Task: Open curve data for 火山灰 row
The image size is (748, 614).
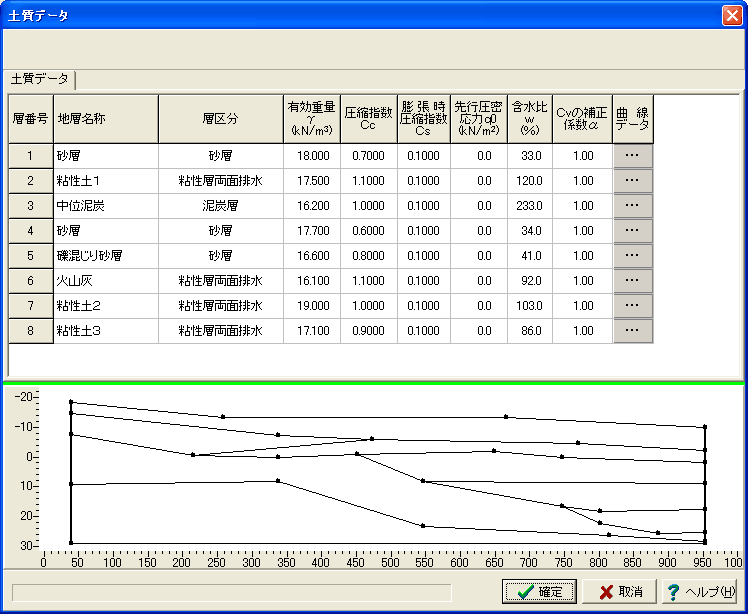Action: click(x=632, y=281)
